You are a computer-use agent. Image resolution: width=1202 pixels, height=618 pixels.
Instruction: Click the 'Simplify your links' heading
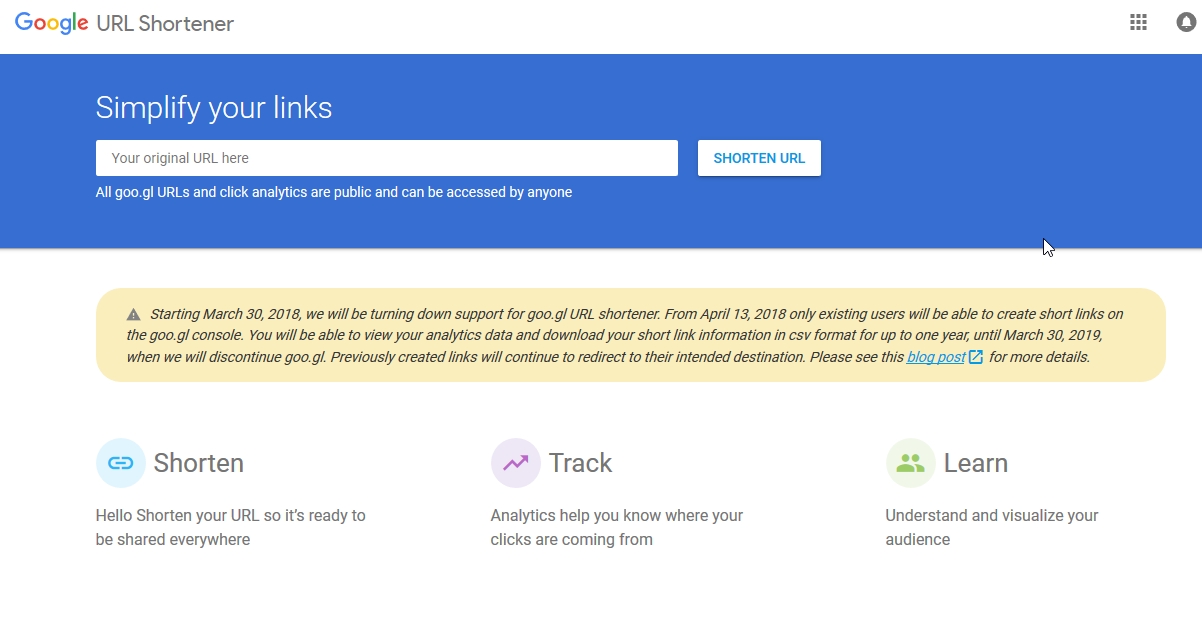214,108
